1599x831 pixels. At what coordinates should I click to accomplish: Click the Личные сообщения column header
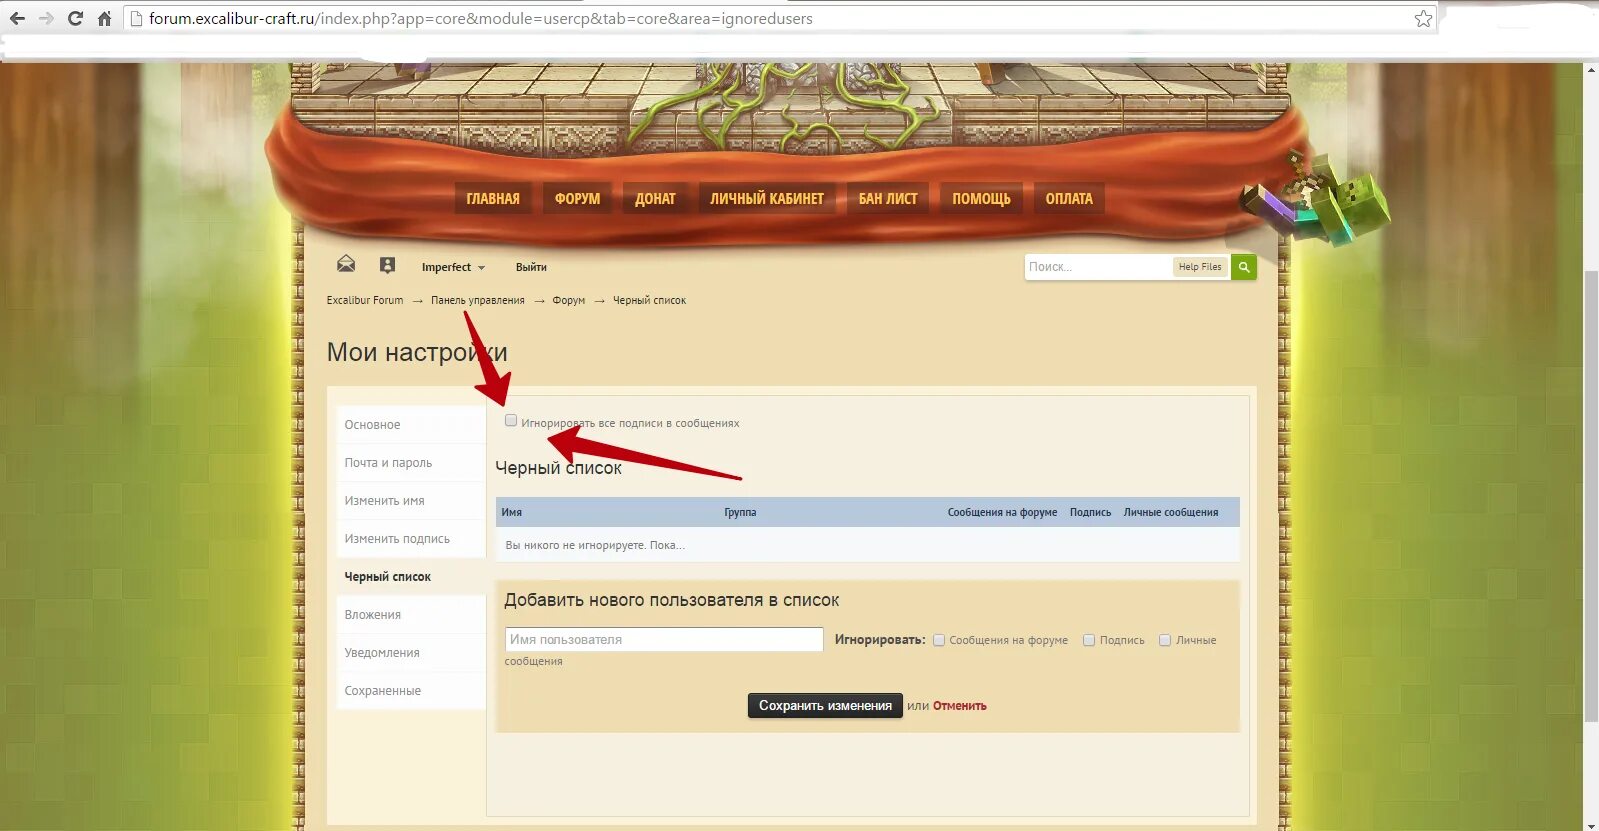point(1171,512)
